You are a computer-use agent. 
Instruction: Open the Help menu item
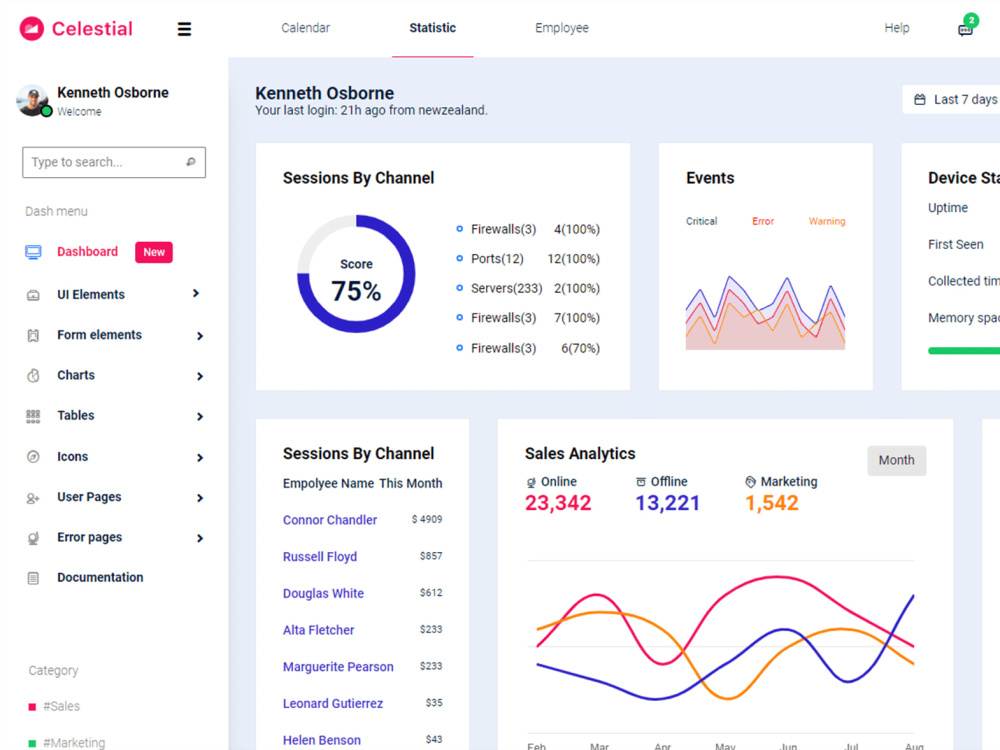point(897,28)
